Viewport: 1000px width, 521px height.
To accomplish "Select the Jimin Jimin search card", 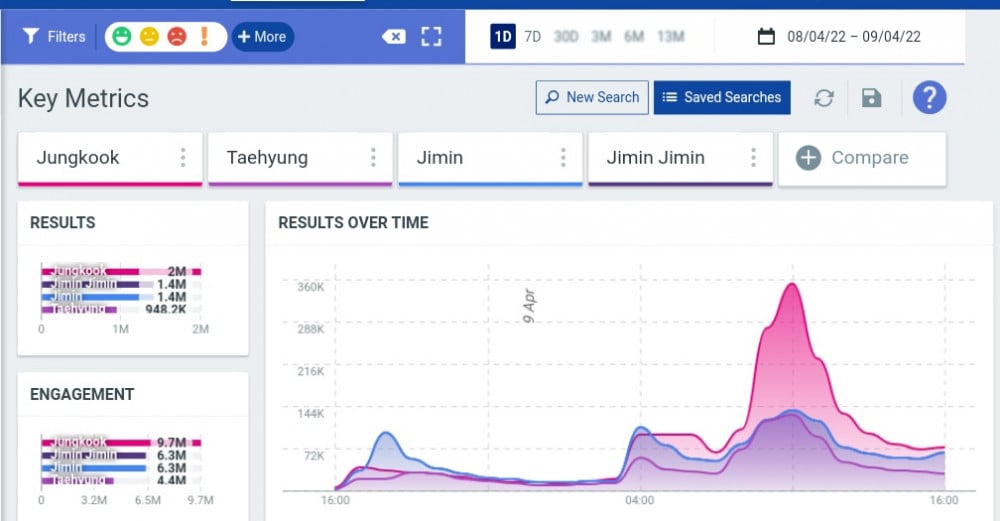I will coord(680,158).
